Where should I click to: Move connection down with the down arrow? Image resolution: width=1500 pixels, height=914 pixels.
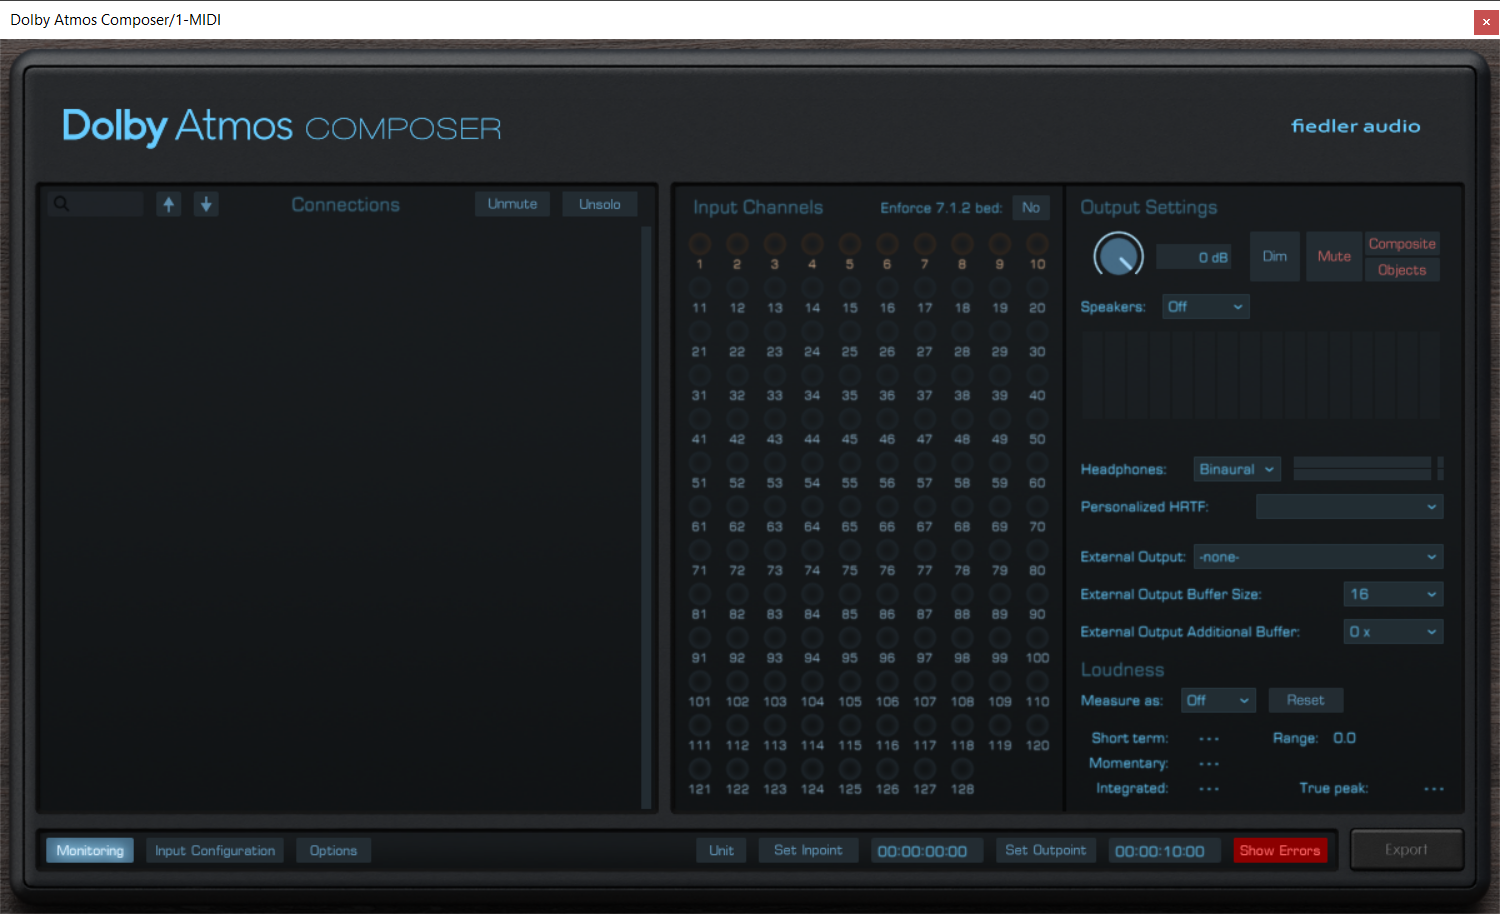206,204
